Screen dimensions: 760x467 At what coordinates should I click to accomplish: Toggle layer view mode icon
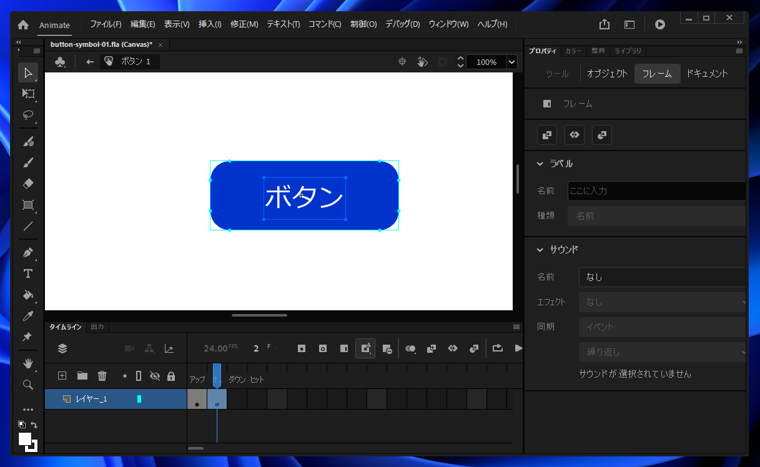63,349
